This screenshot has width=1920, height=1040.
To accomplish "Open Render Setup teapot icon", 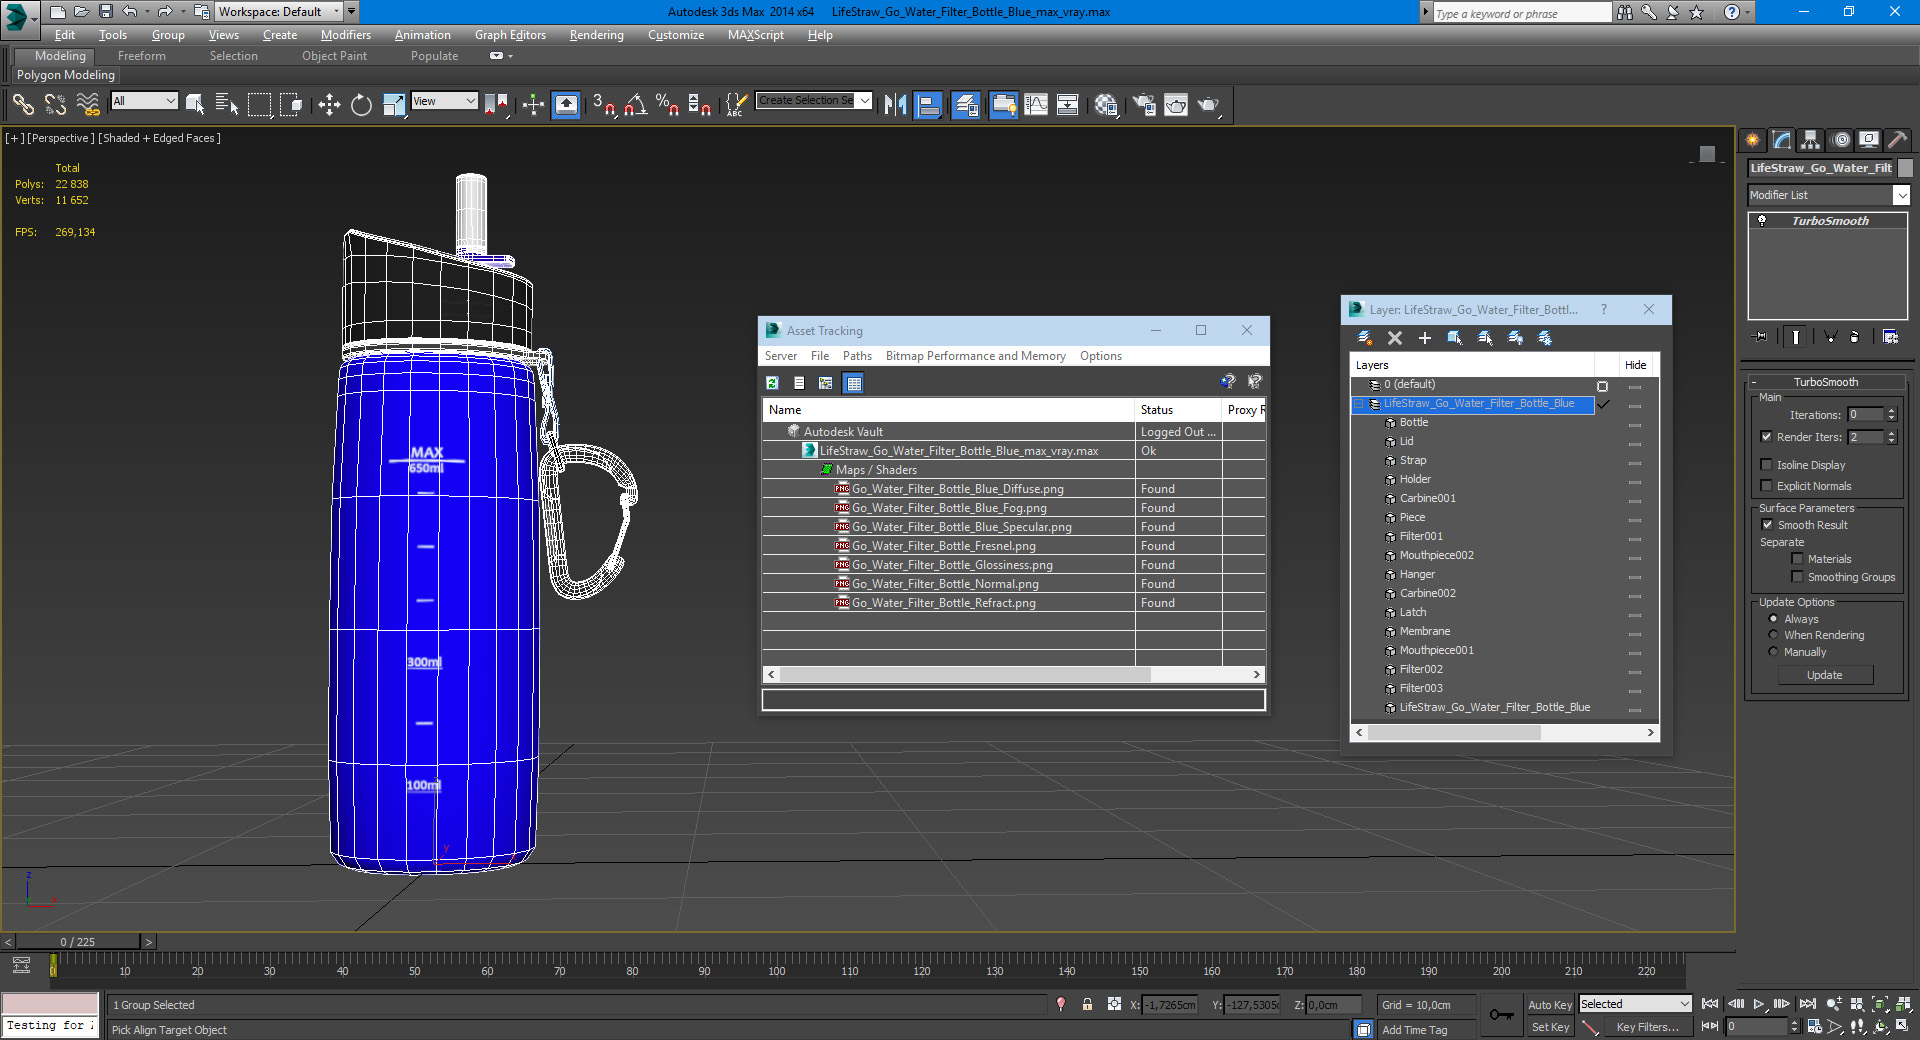I will tap(1144, 104).
